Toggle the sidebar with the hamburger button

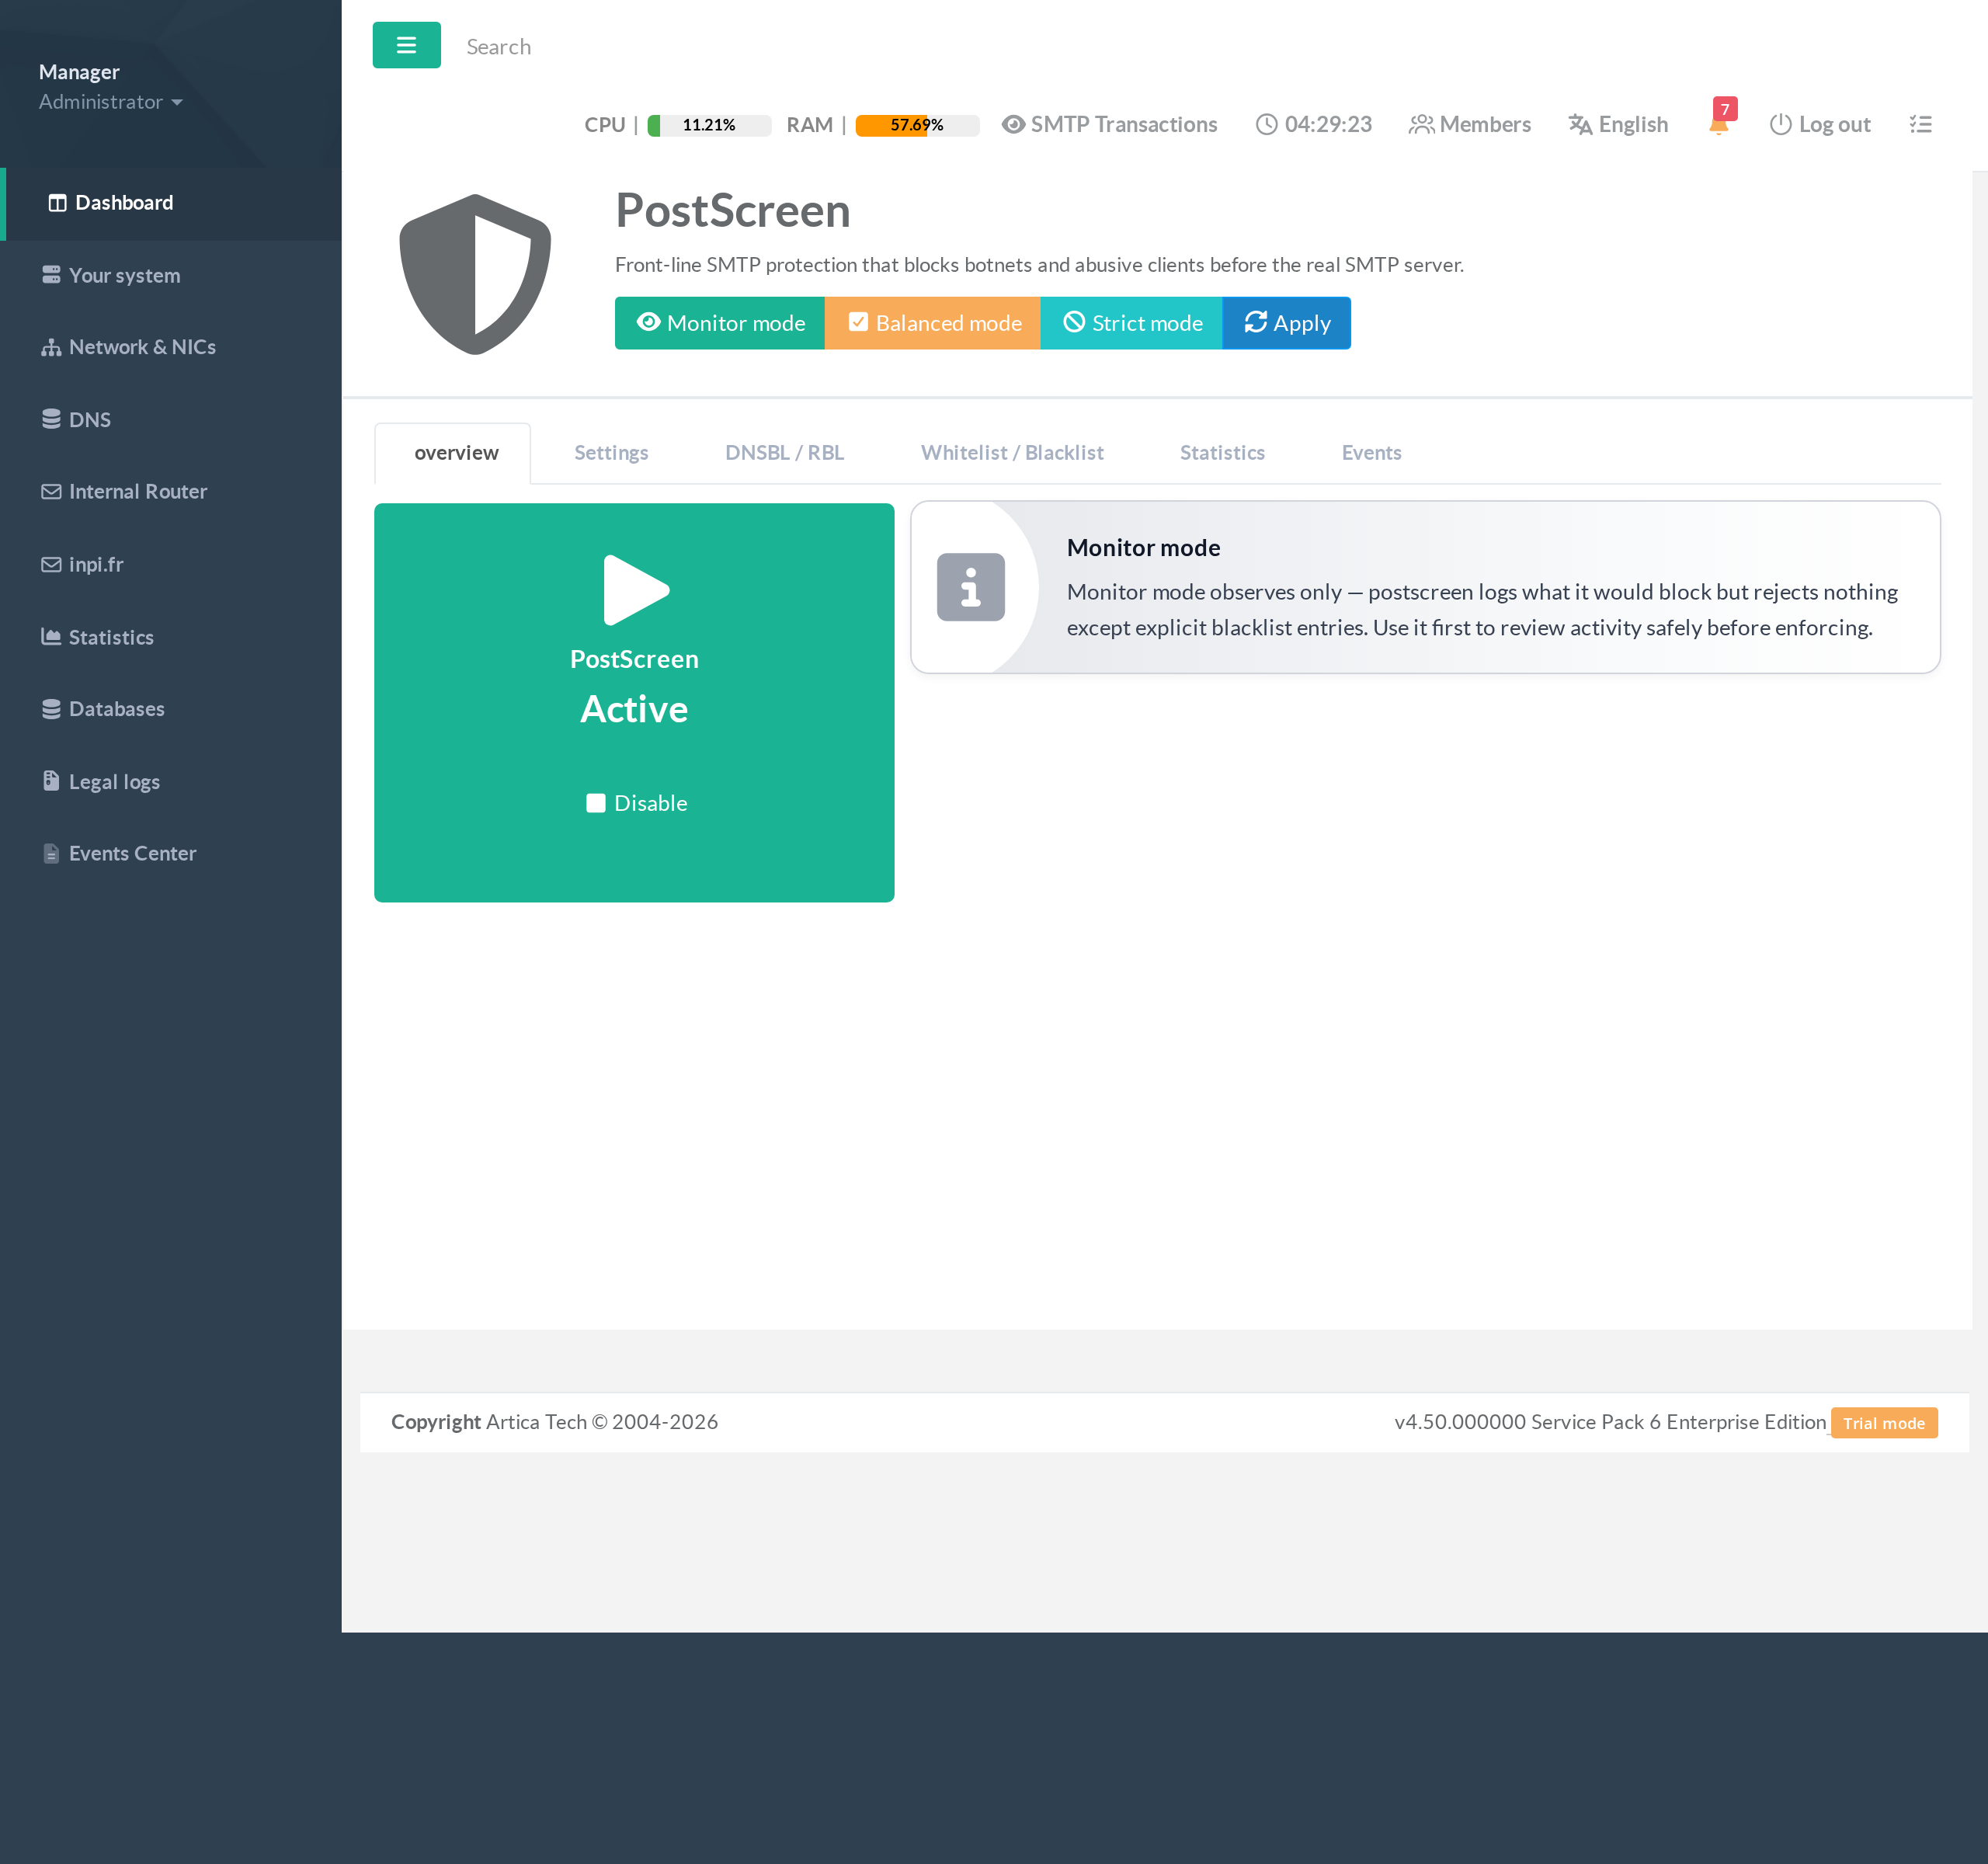406,45
